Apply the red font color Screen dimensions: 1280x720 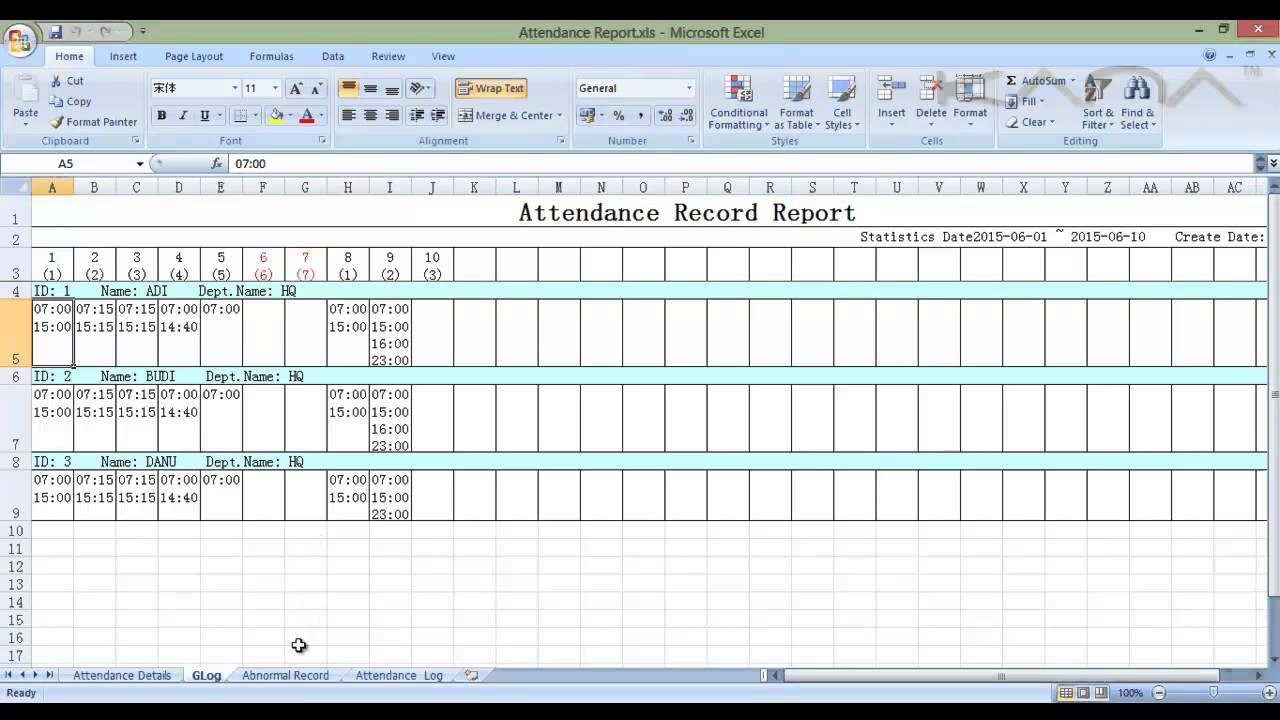[x=307, y=115]
